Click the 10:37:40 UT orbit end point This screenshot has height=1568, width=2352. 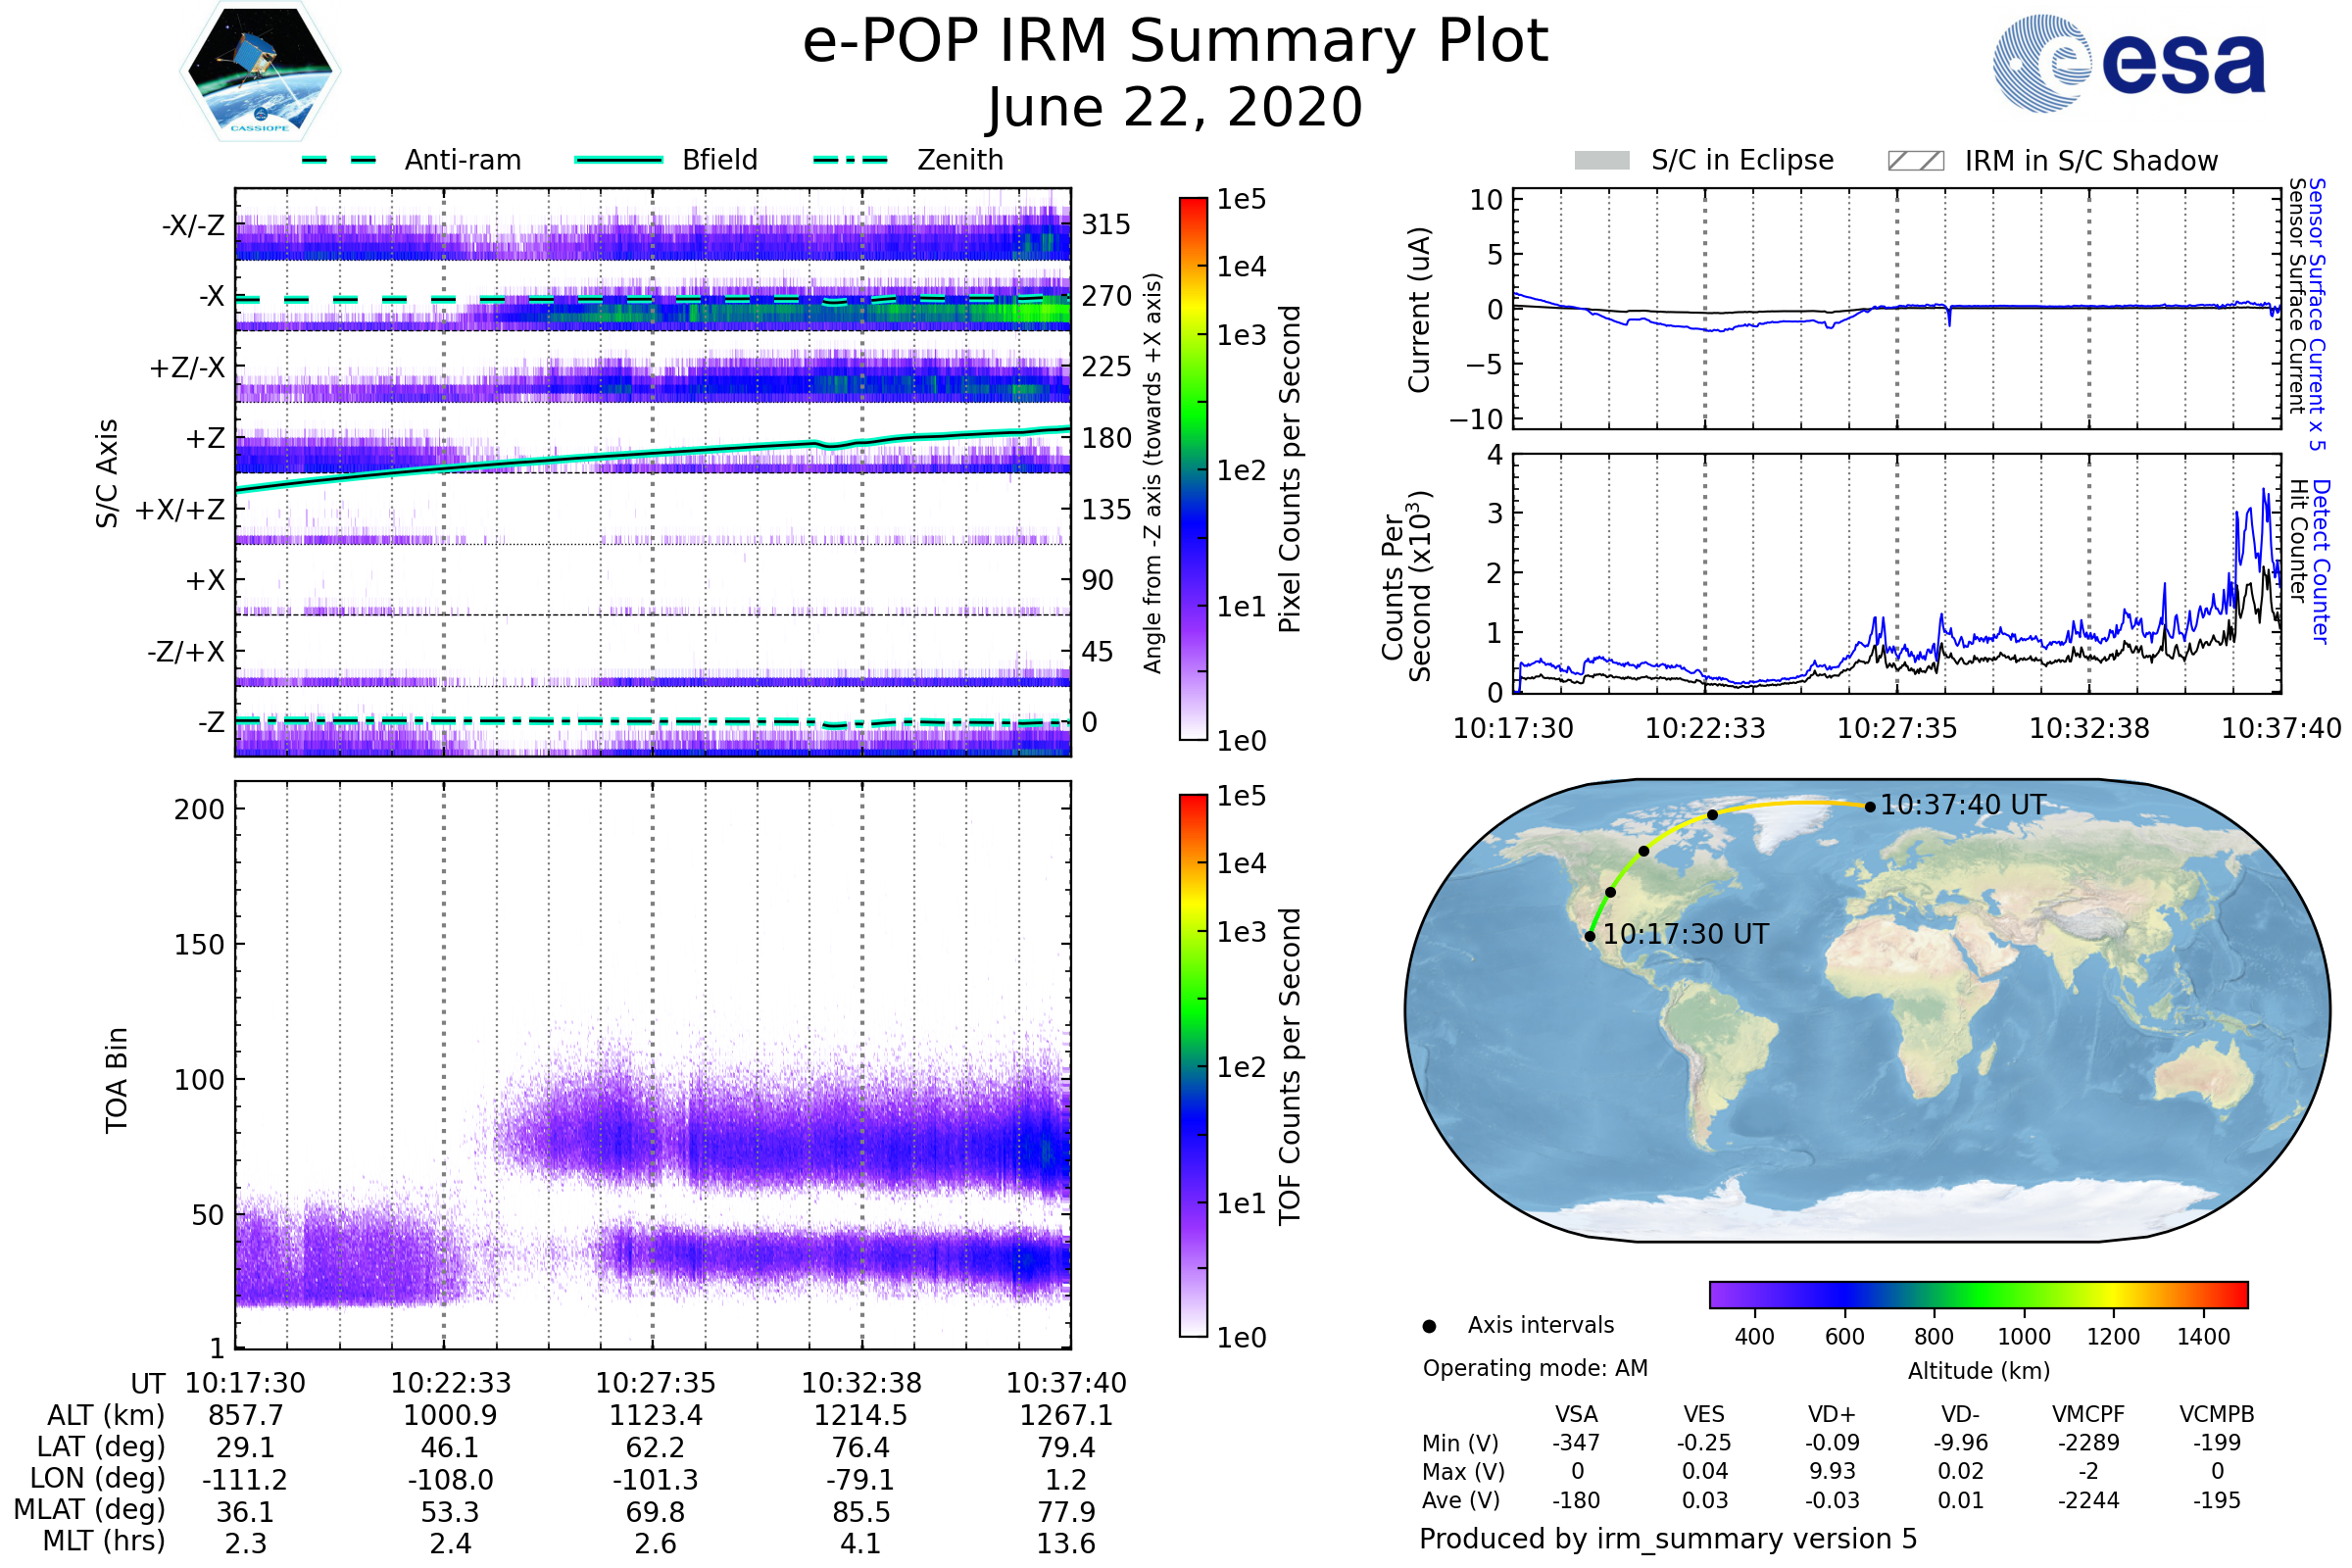1870,807
